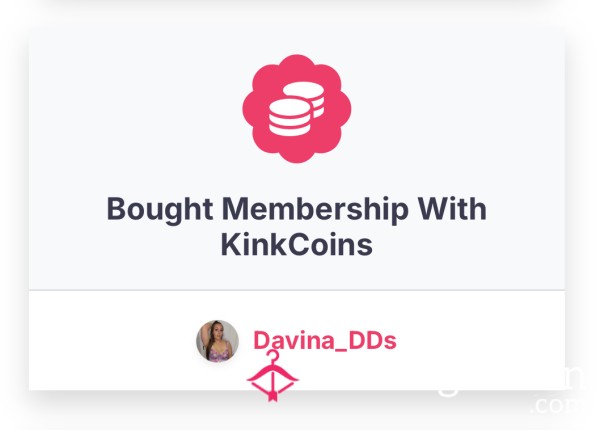
Task: Click the word Membership in the heading
Action: pyautogui.click(x=315, y=210)
